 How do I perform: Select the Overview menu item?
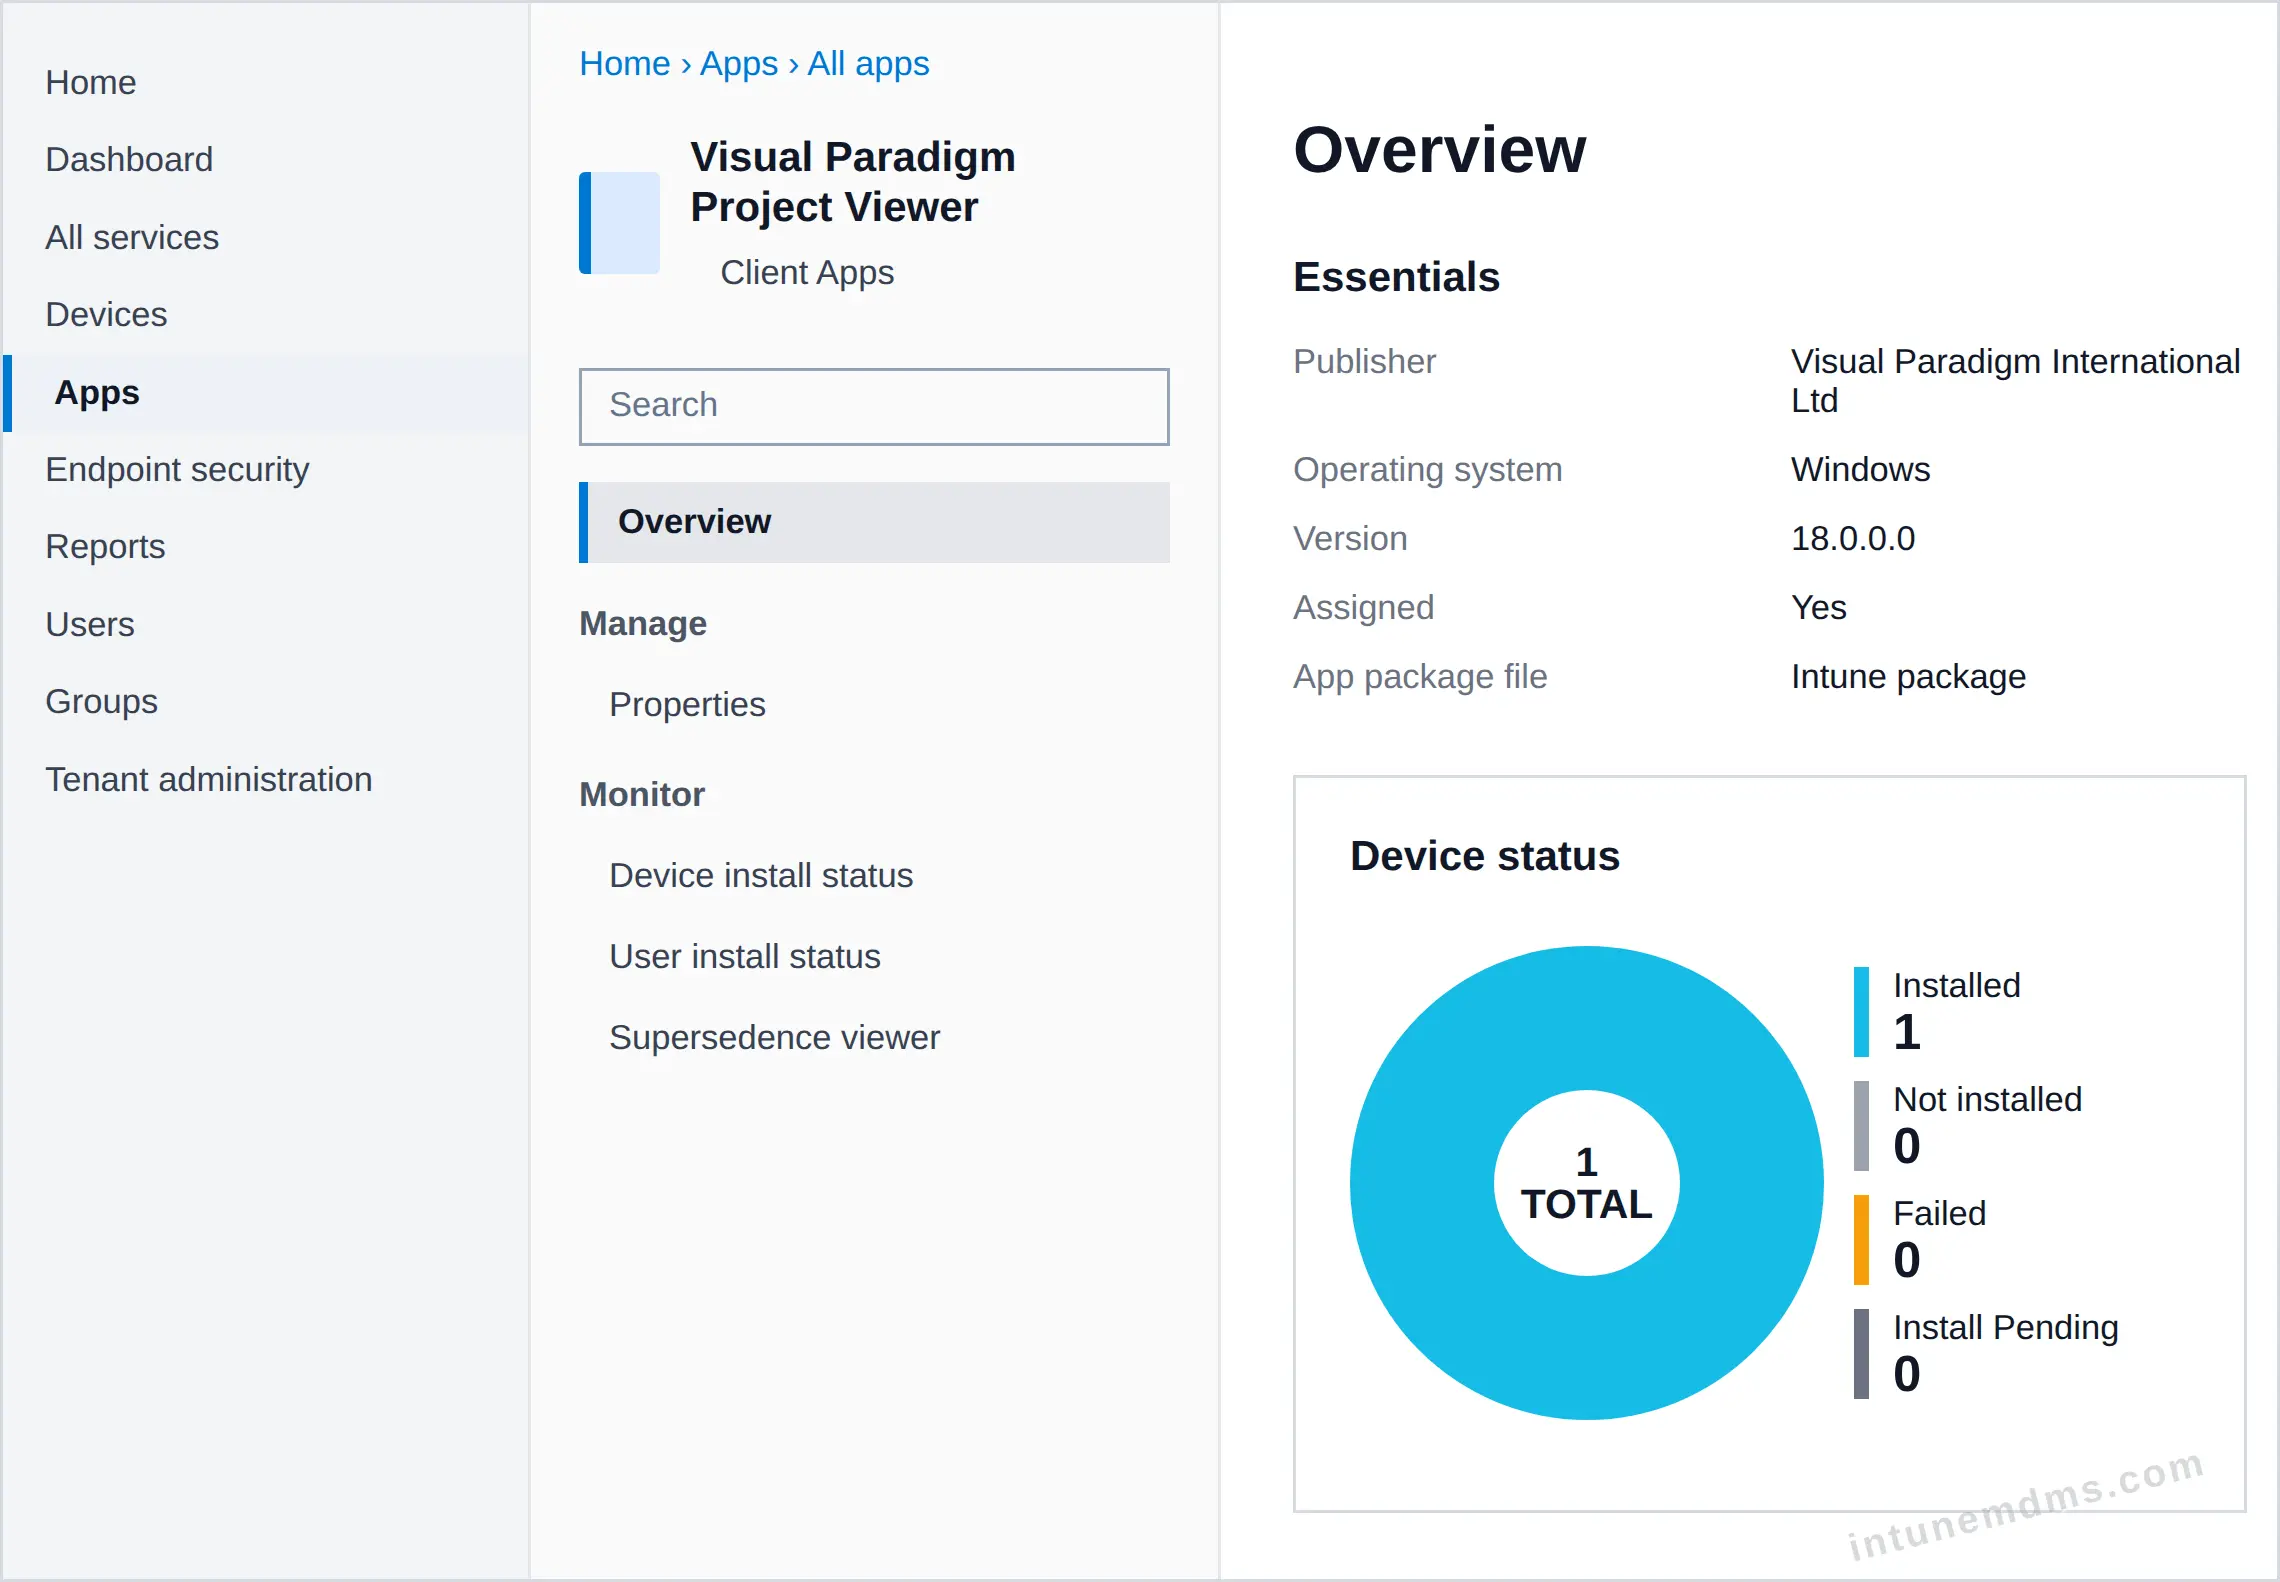[x=874, y=523]
